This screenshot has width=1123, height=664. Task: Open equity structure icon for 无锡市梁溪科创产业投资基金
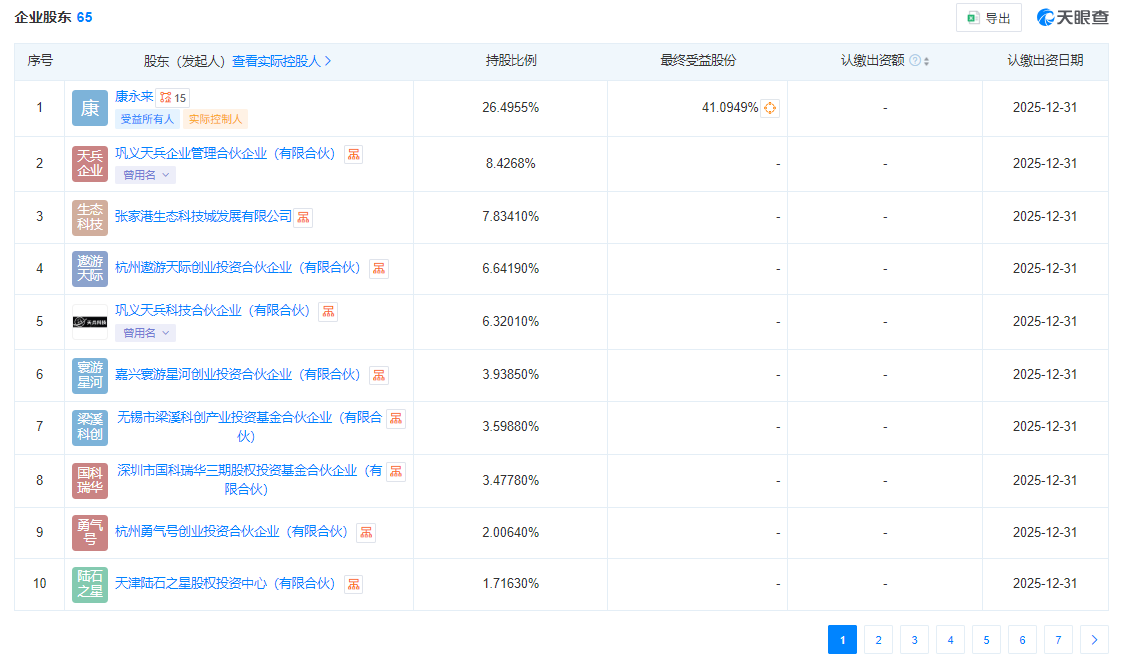point(395,419)
